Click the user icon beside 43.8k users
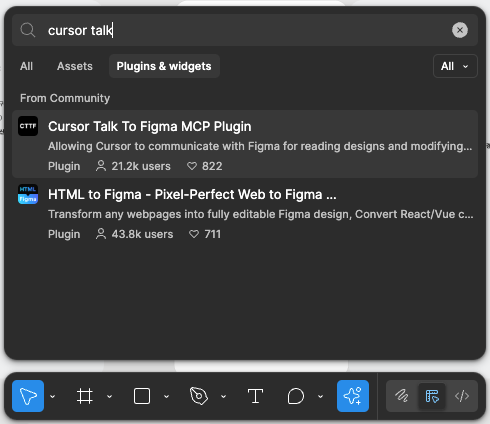490x424 pixels. click(101, 234)
